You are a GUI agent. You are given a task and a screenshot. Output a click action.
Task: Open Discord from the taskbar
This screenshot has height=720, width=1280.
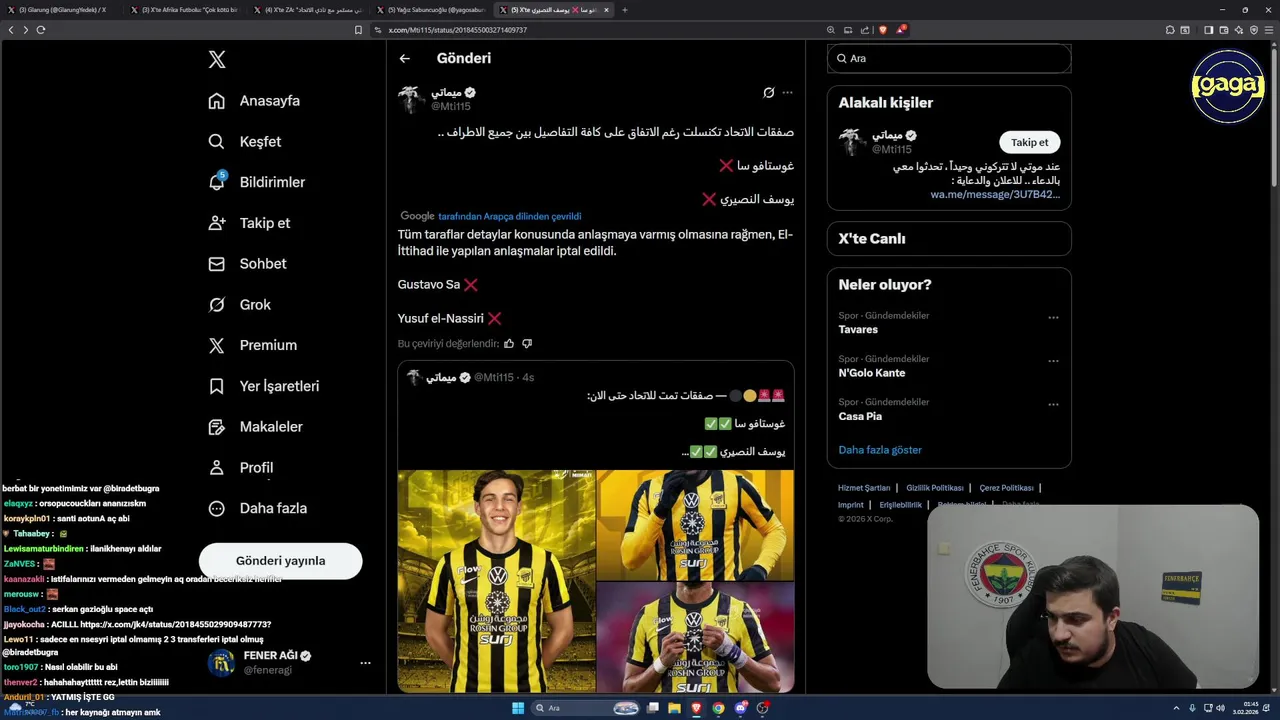[x=741, y=708]
